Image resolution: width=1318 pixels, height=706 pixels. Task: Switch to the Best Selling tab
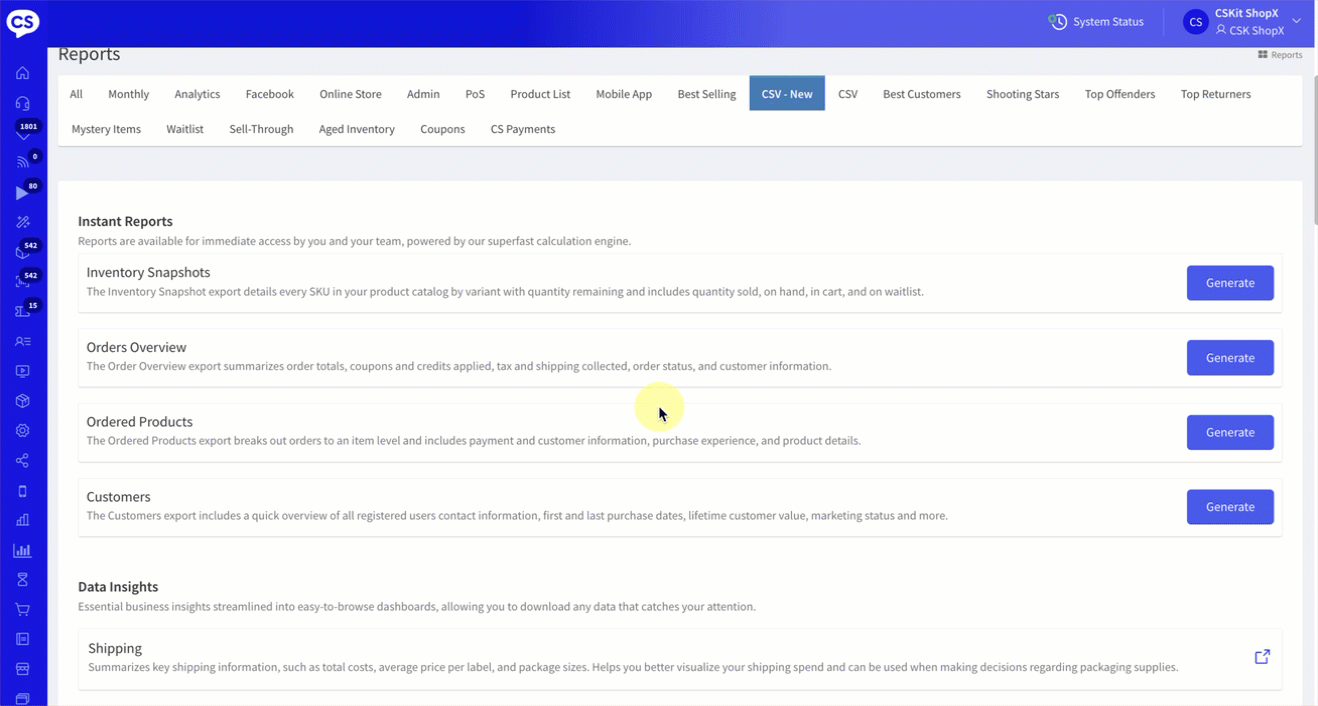point(706,94)
